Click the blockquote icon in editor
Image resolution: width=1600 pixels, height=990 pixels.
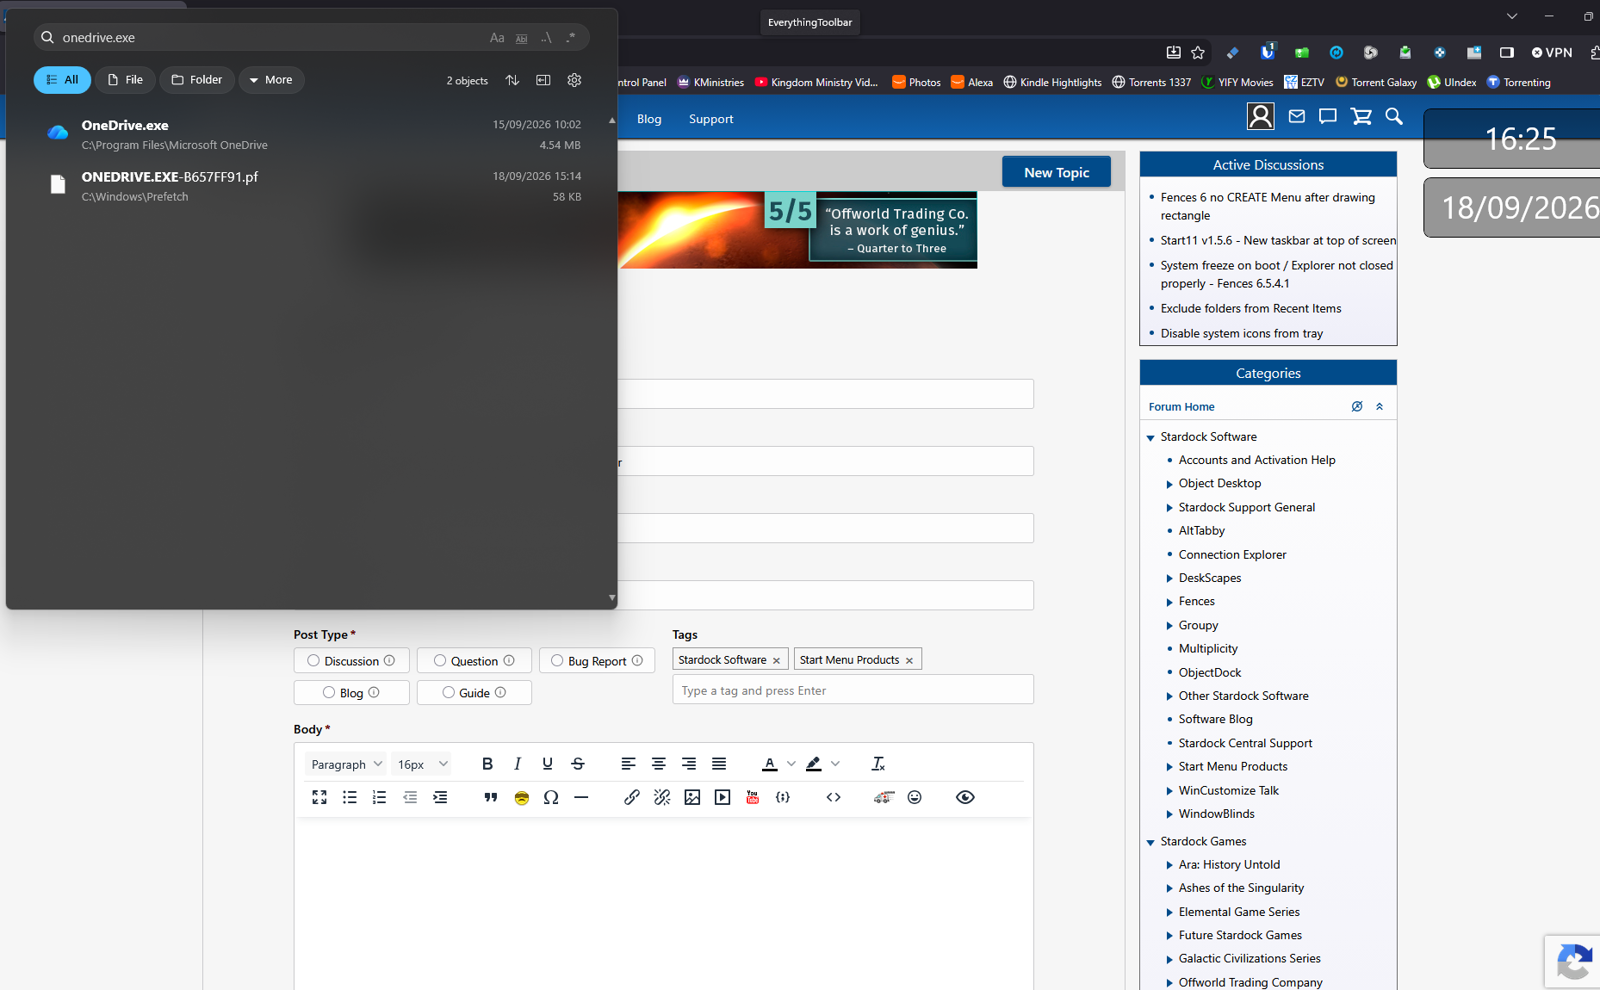[x=490, y=797]
